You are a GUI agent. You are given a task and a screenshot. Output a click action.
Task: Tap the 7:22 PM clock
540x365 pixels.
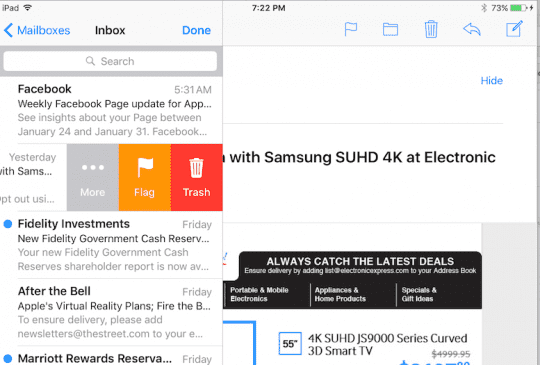tap(268, 8)
